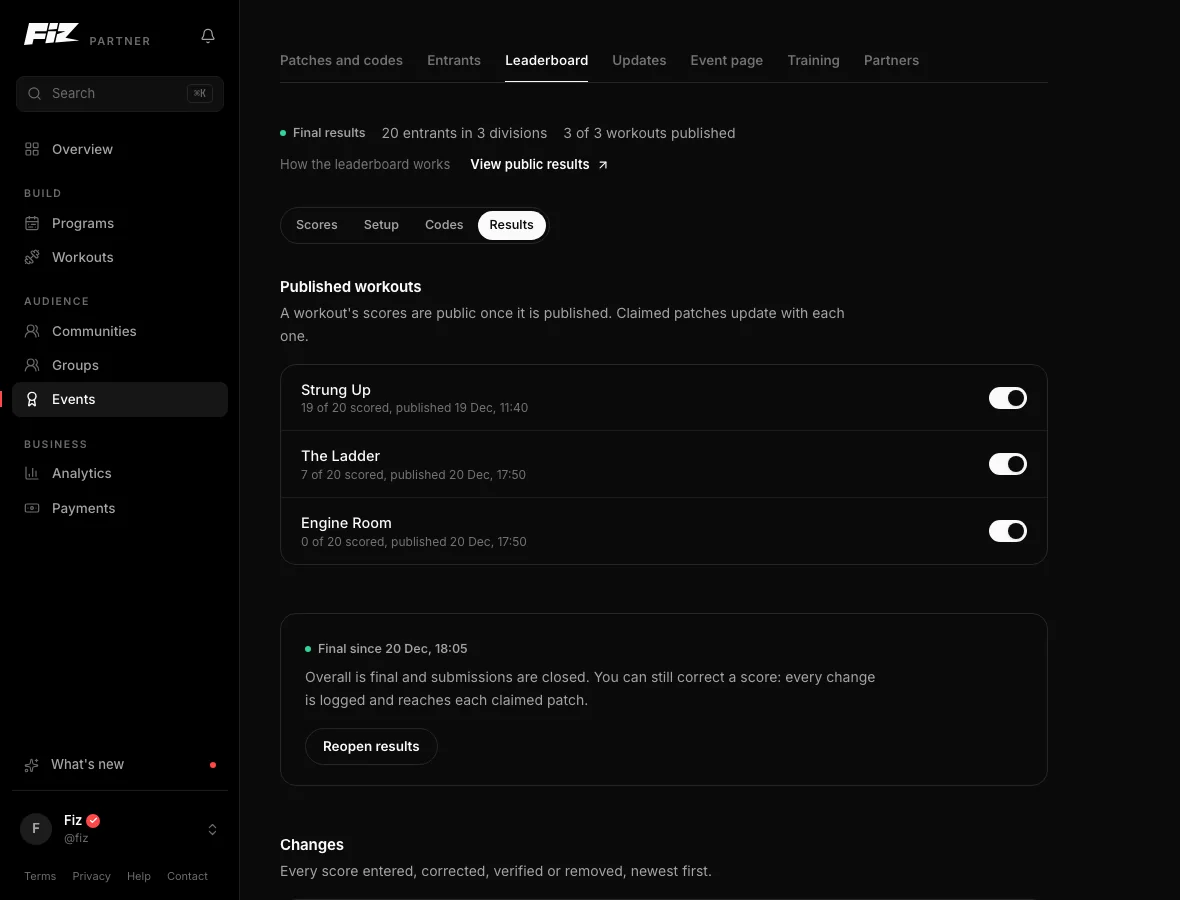
Task: Select the Leaderboard tab
Action: coord(546,60)
